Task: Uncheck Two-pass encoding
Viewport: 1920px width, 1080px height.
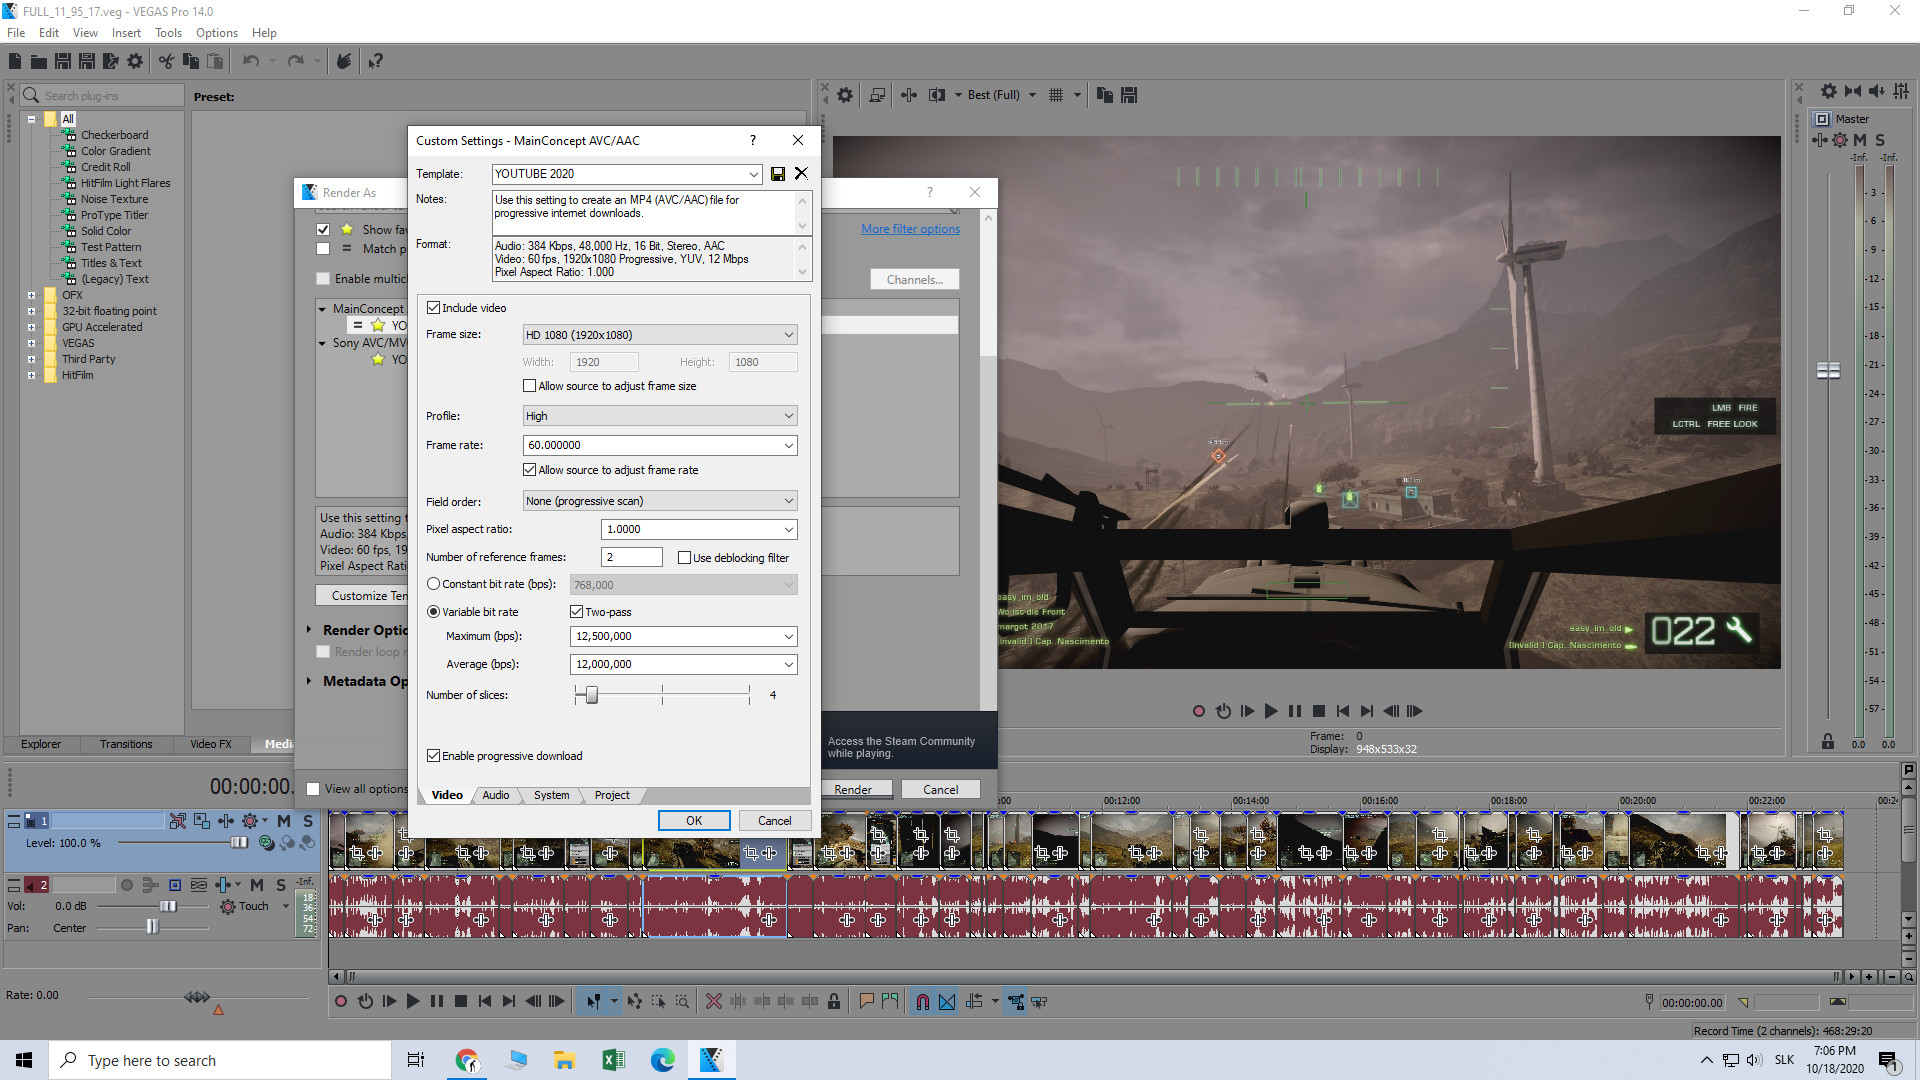Action: pyautogui.click(x=577, y=612)
